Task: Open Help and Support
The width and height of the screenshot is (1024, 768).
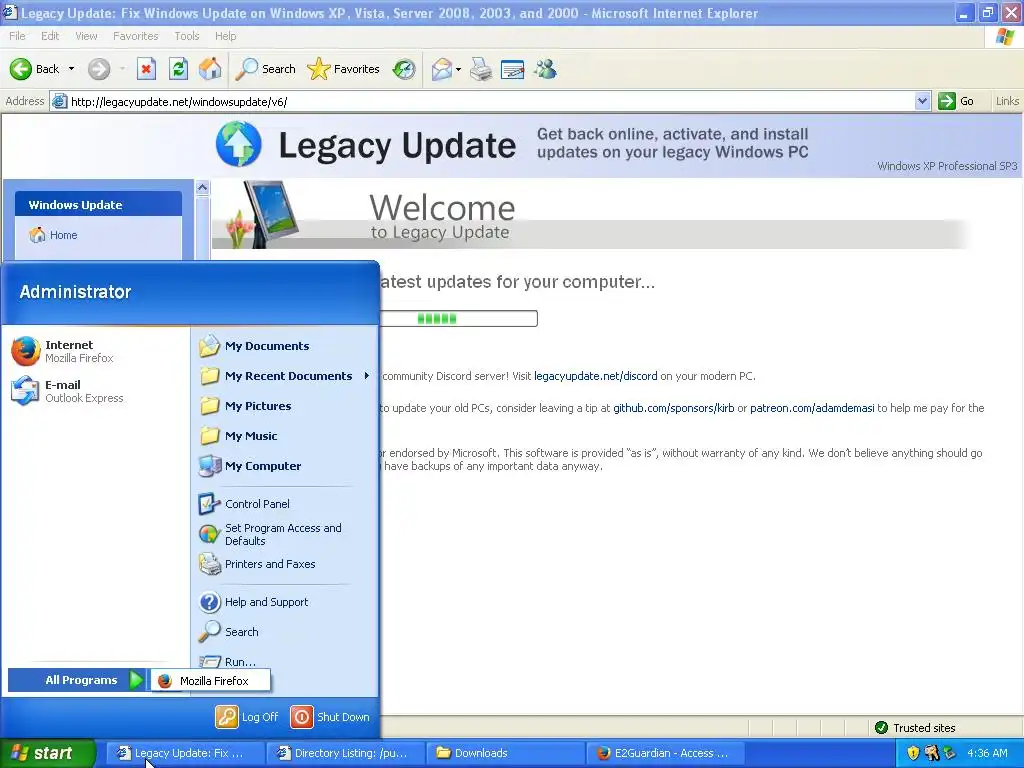Action: click(285, 602)
